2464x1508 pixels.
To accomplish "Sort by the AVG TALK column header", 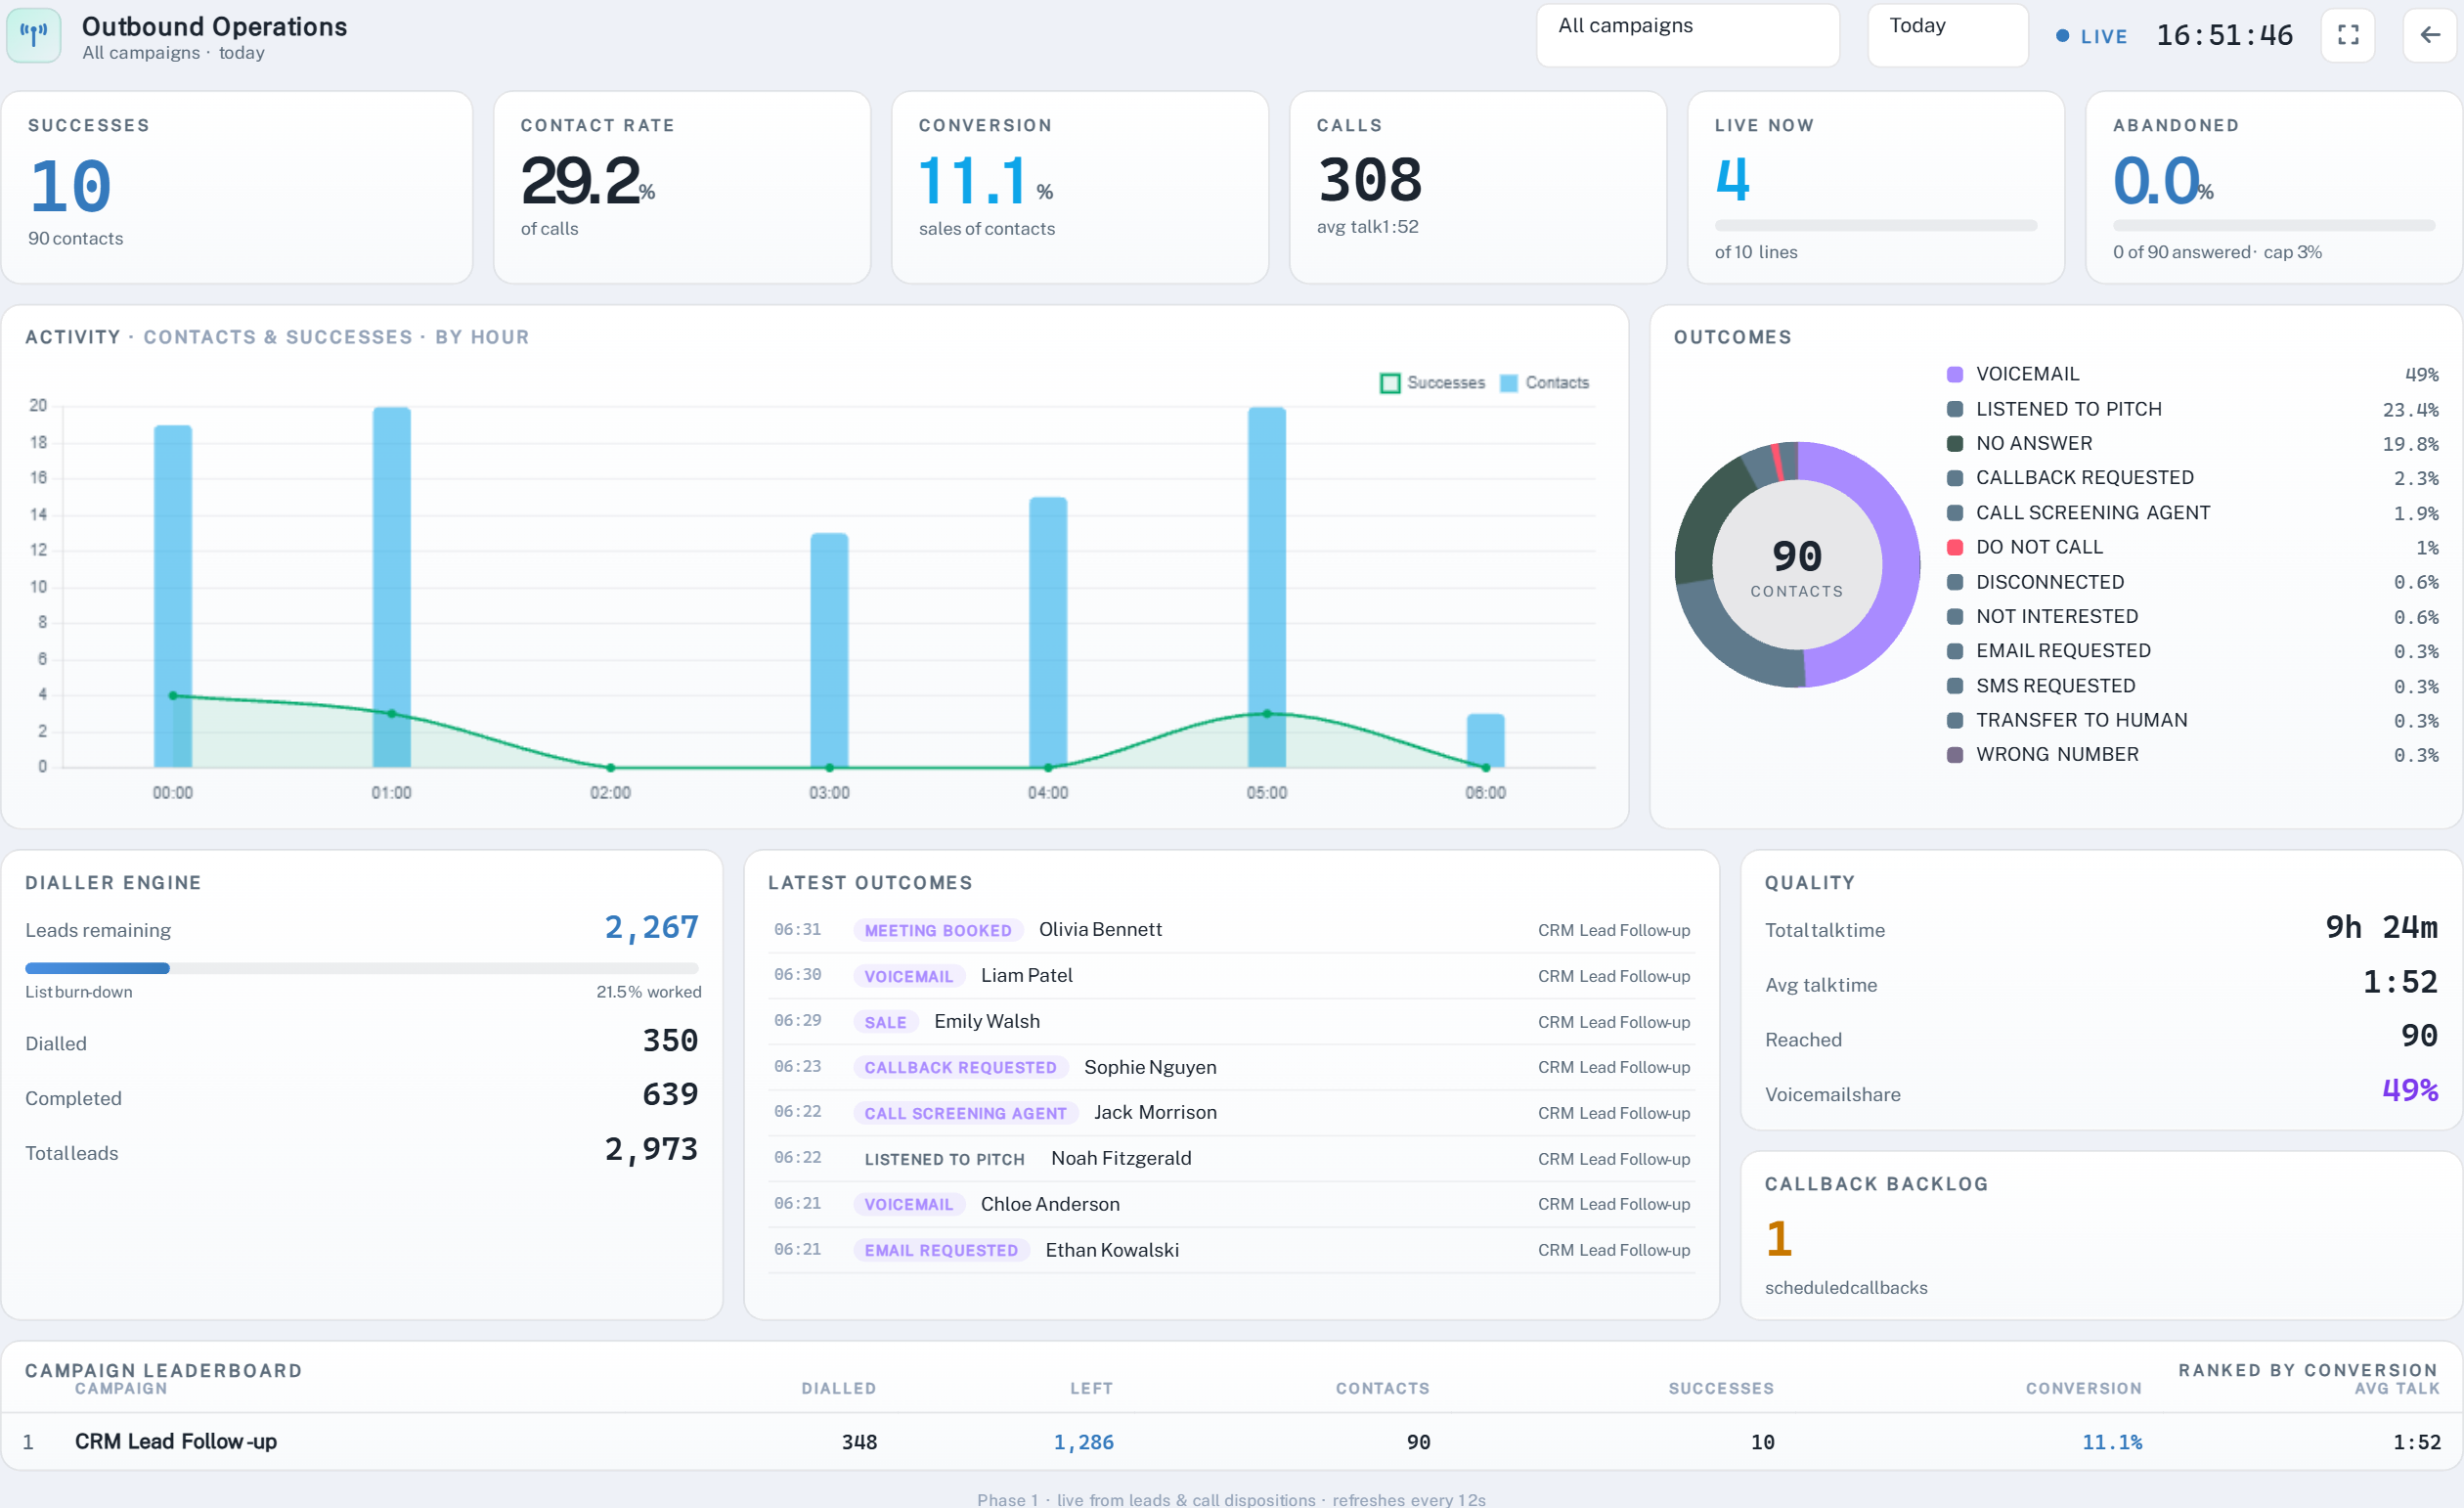I will (x=2397, y=1388).
